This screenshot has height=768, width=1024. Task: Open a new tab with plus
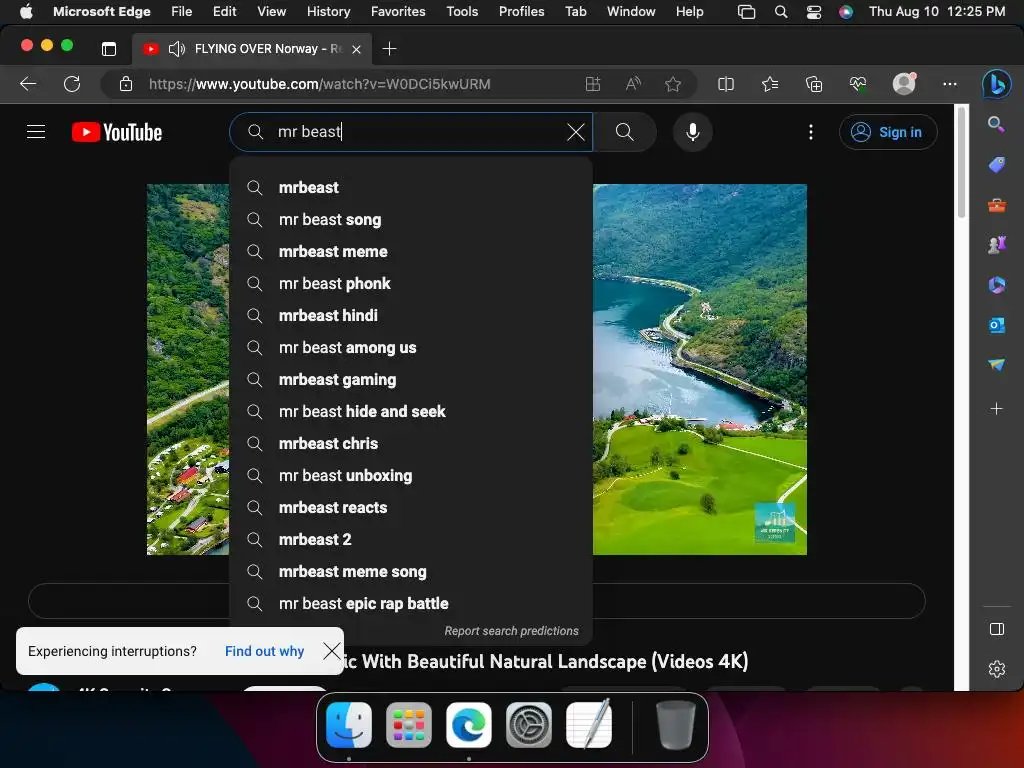(x=389, y=49)
